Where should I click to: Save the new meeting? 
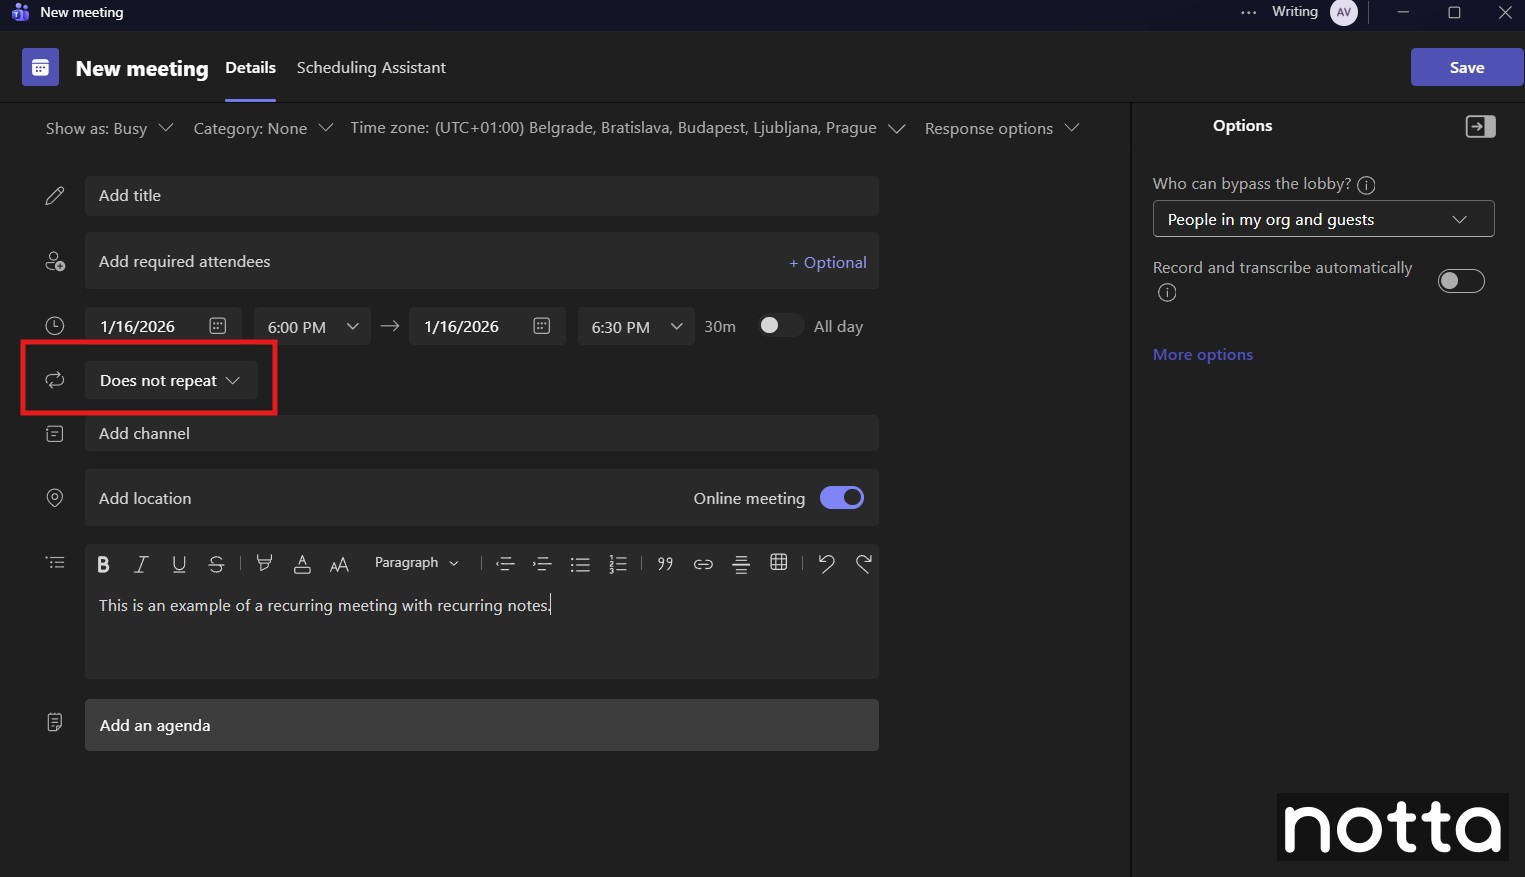coord(1467,68)
